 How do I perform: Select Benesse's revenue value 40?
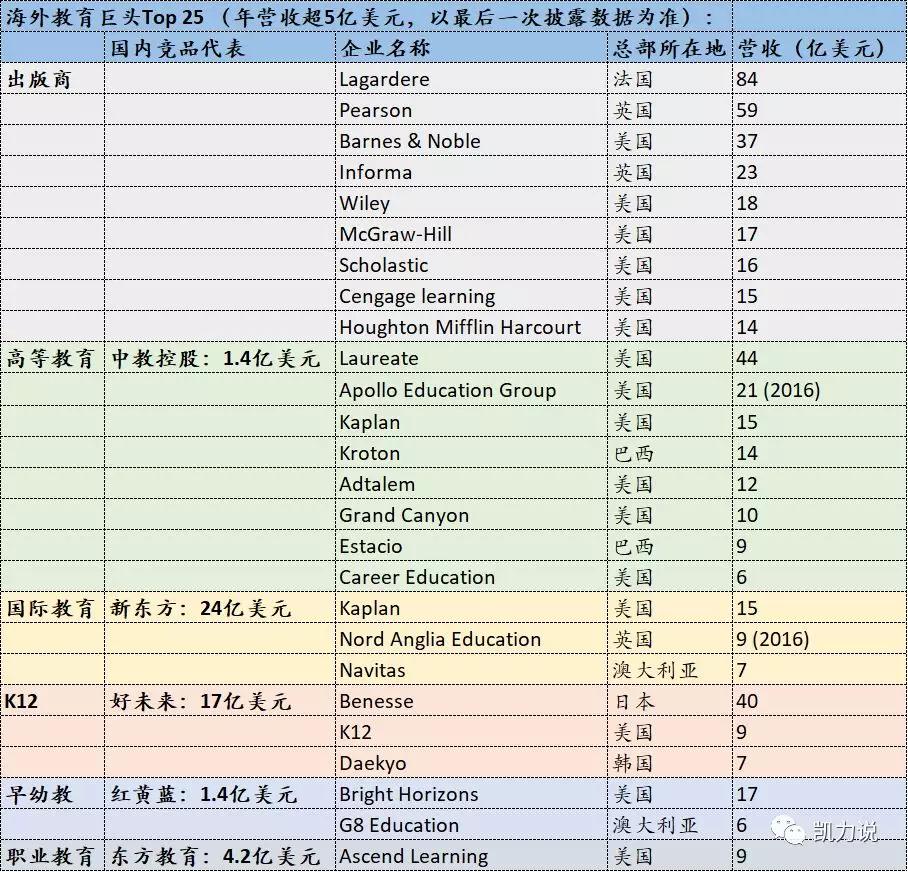point(747,701)
